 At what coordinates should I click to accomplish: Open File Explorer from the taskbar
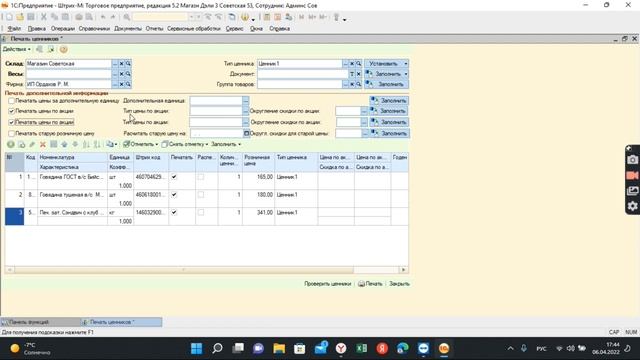[279, 348]
